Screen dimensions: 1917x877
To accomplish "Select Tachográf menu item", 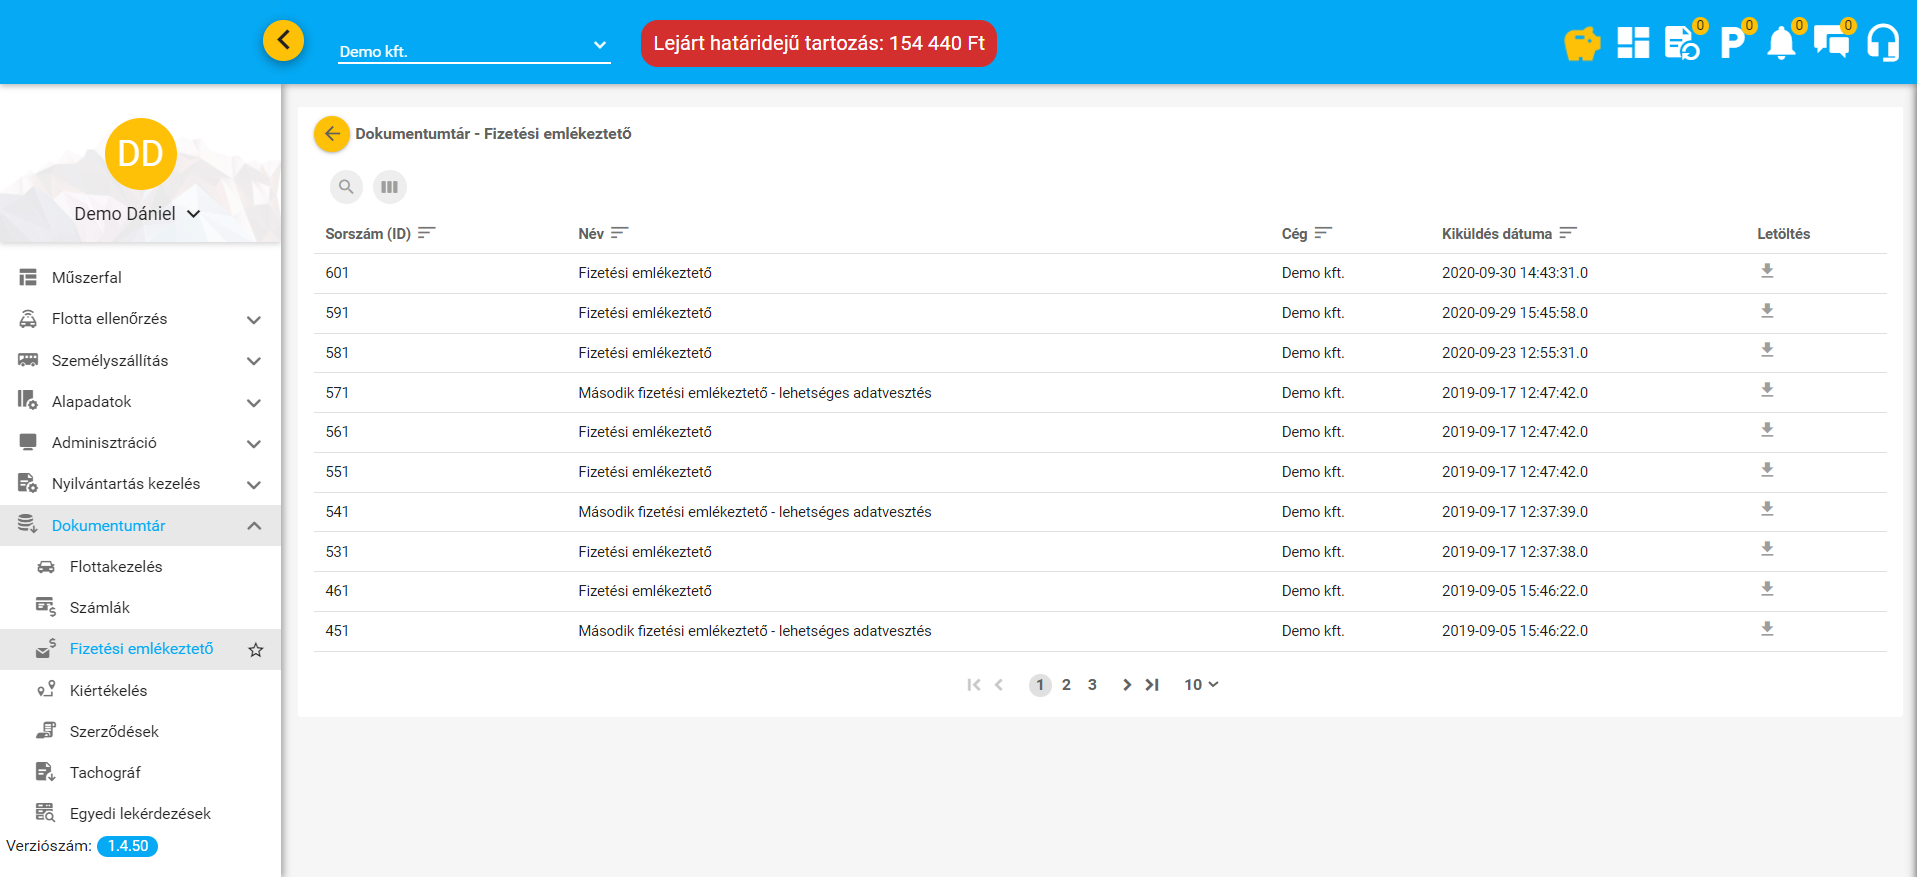I will 105,773.
